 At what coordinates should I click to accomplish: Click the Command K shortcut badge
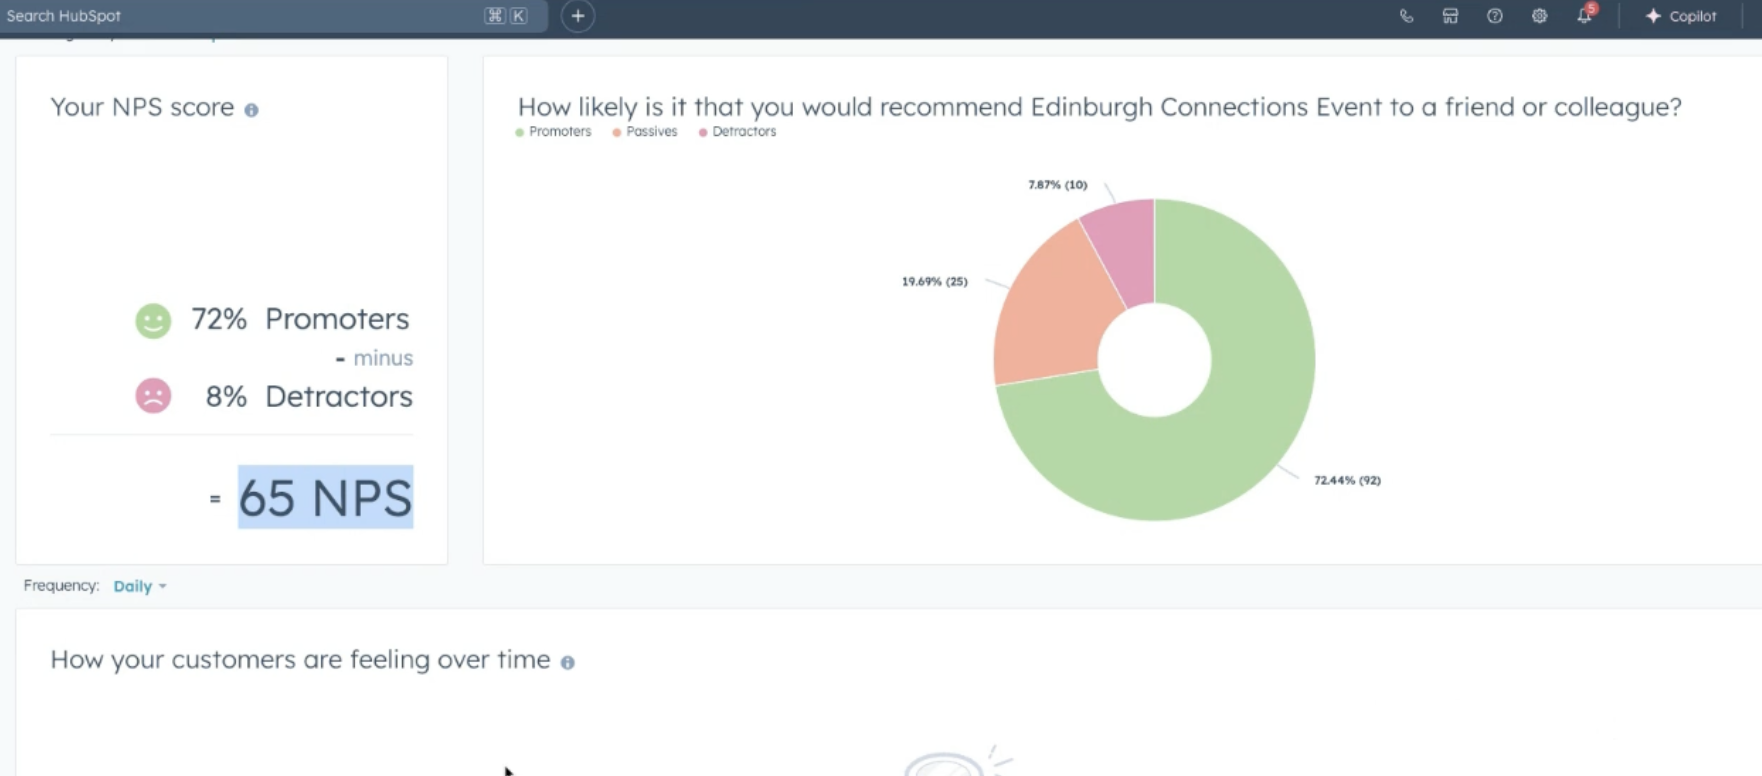point(506,16)
